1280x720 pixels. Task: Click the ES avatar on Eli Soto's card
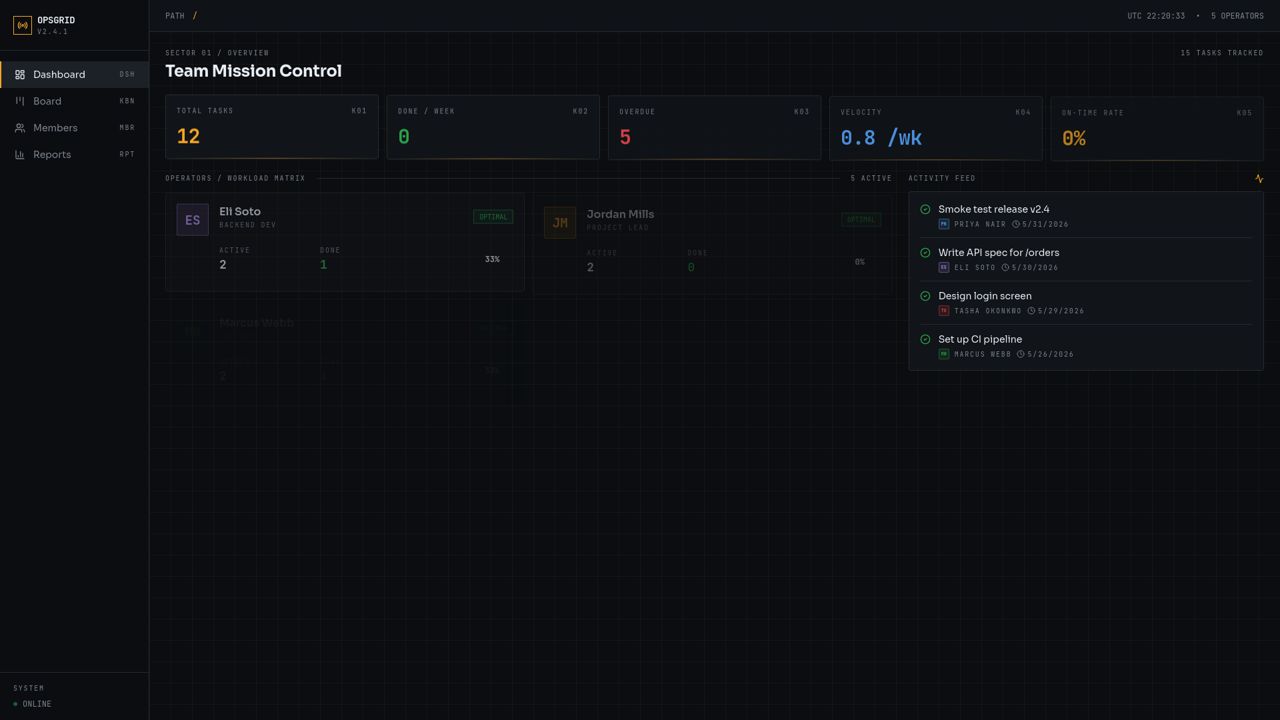tap(193, 220)
